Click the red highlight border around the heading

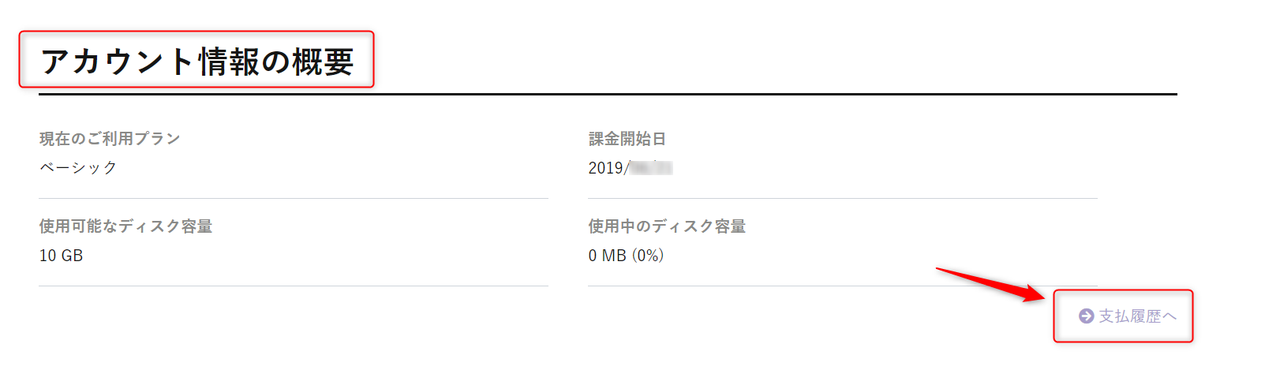(x=197, y=32)
